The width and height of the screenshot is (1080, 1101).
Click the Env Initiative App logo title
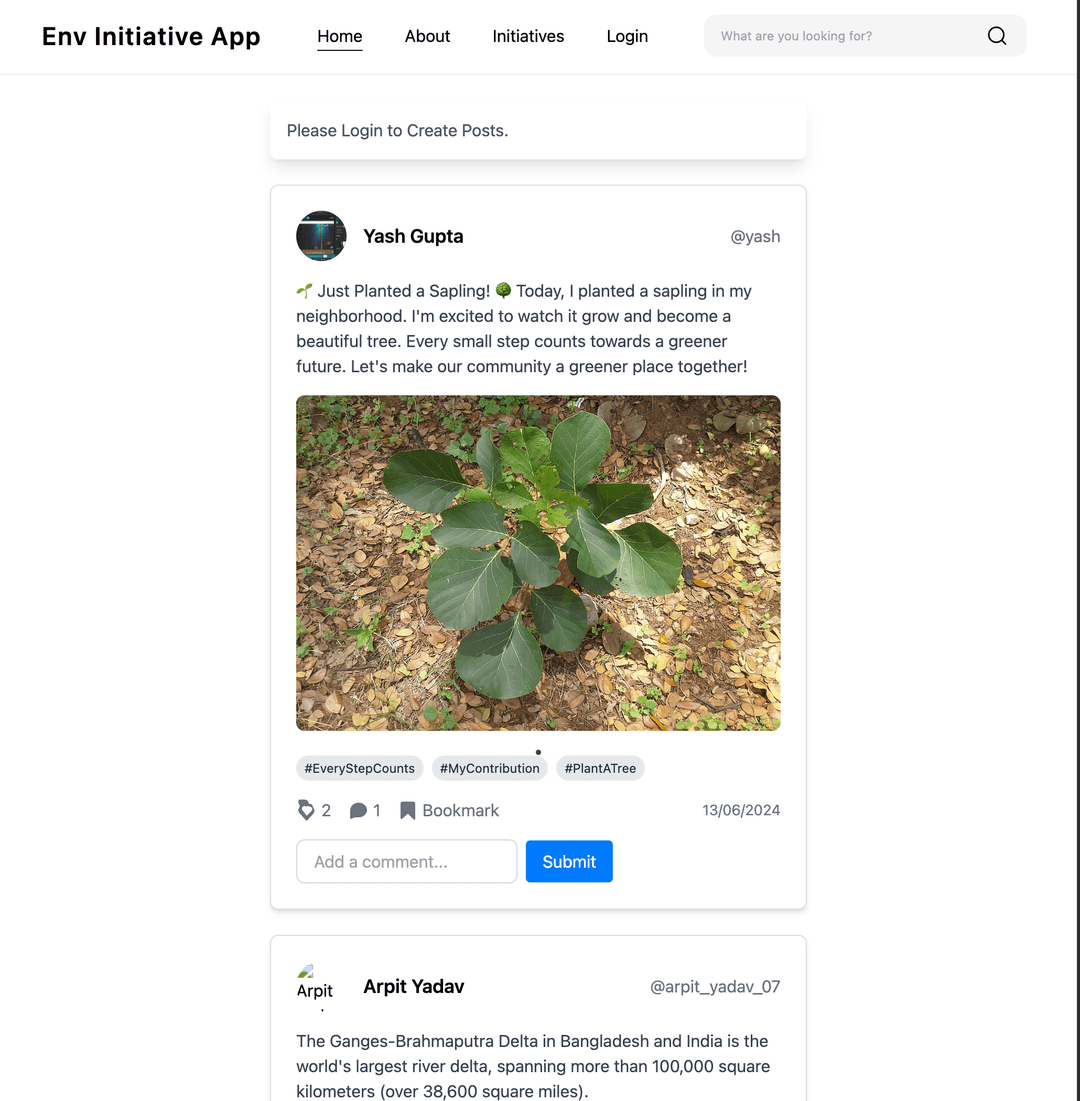pyautogui.click(x=151, y=36)
